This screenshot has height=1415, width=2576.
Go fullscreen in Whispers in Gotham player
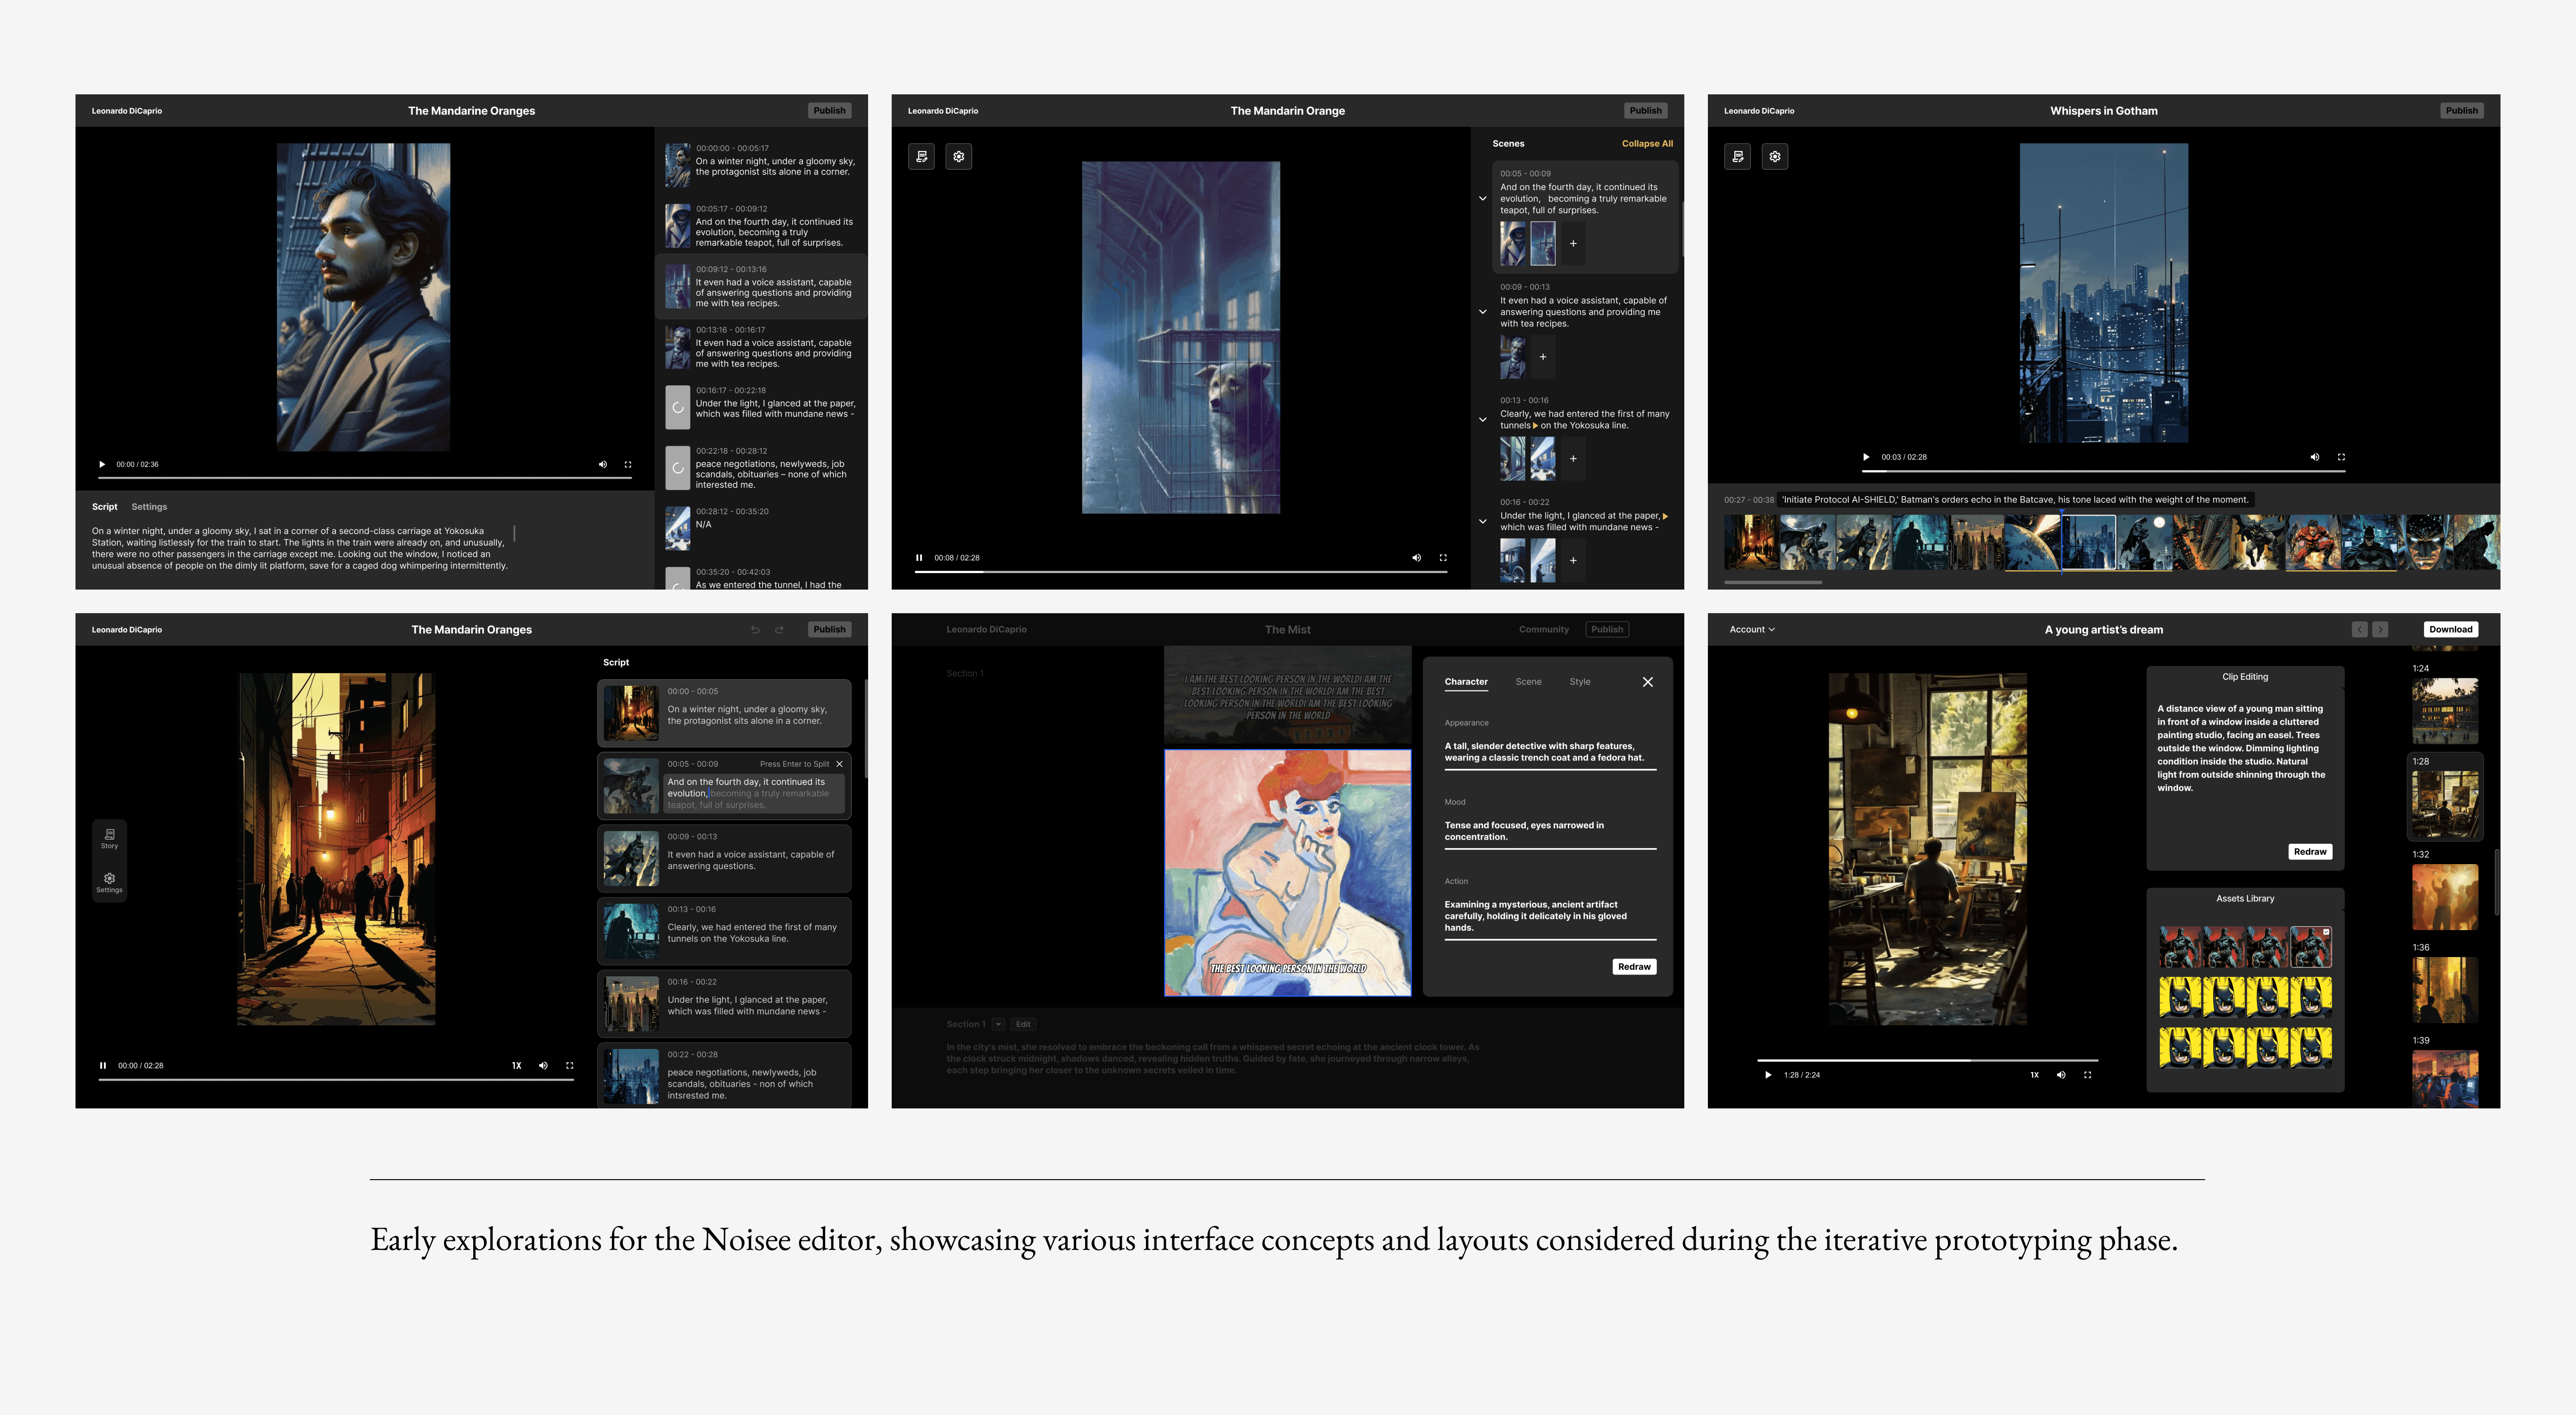click(2341, 457)
